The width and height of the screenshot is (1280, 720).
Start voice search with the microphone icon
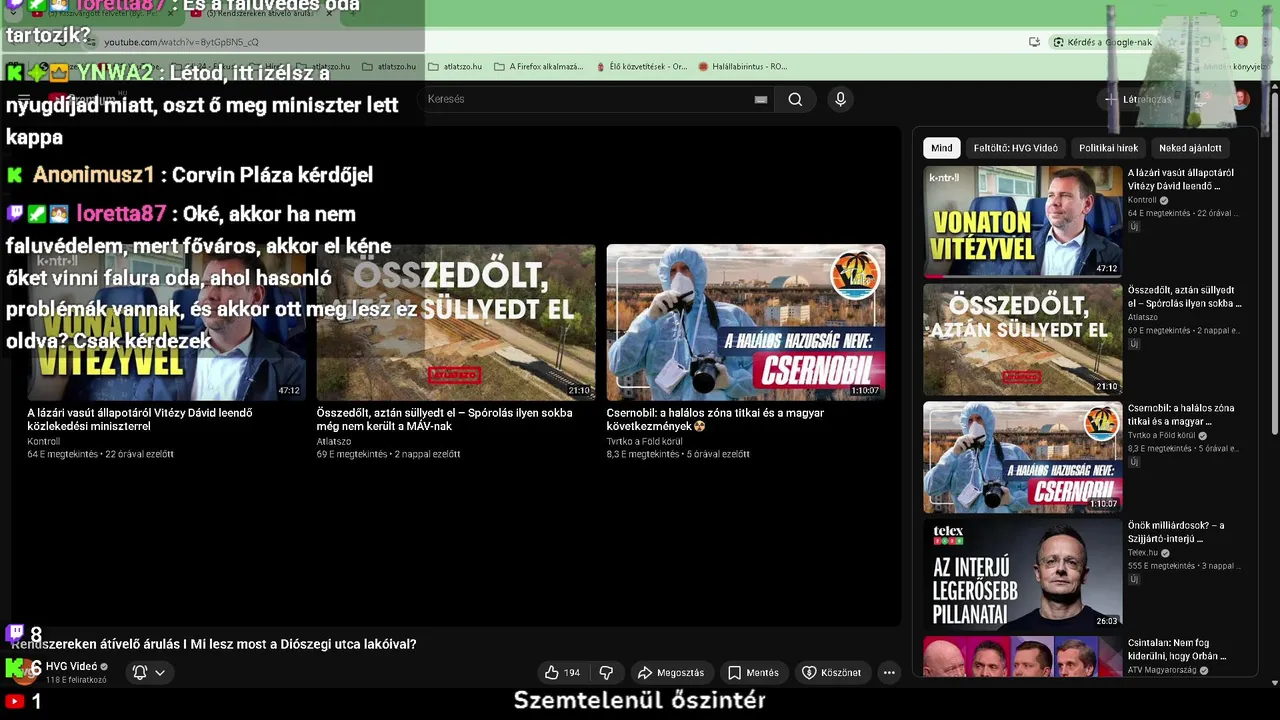(840, 99)
